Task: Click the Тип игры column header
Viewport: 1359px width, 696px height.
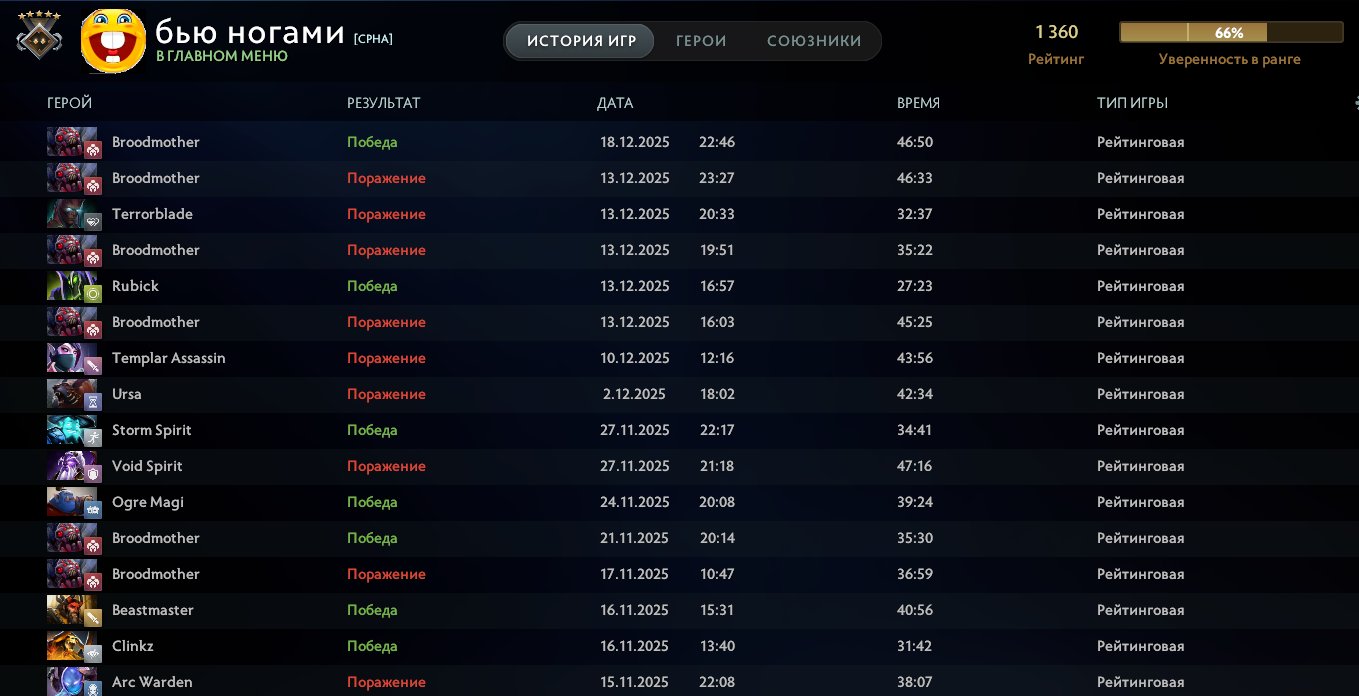Action: [1132, 103]
